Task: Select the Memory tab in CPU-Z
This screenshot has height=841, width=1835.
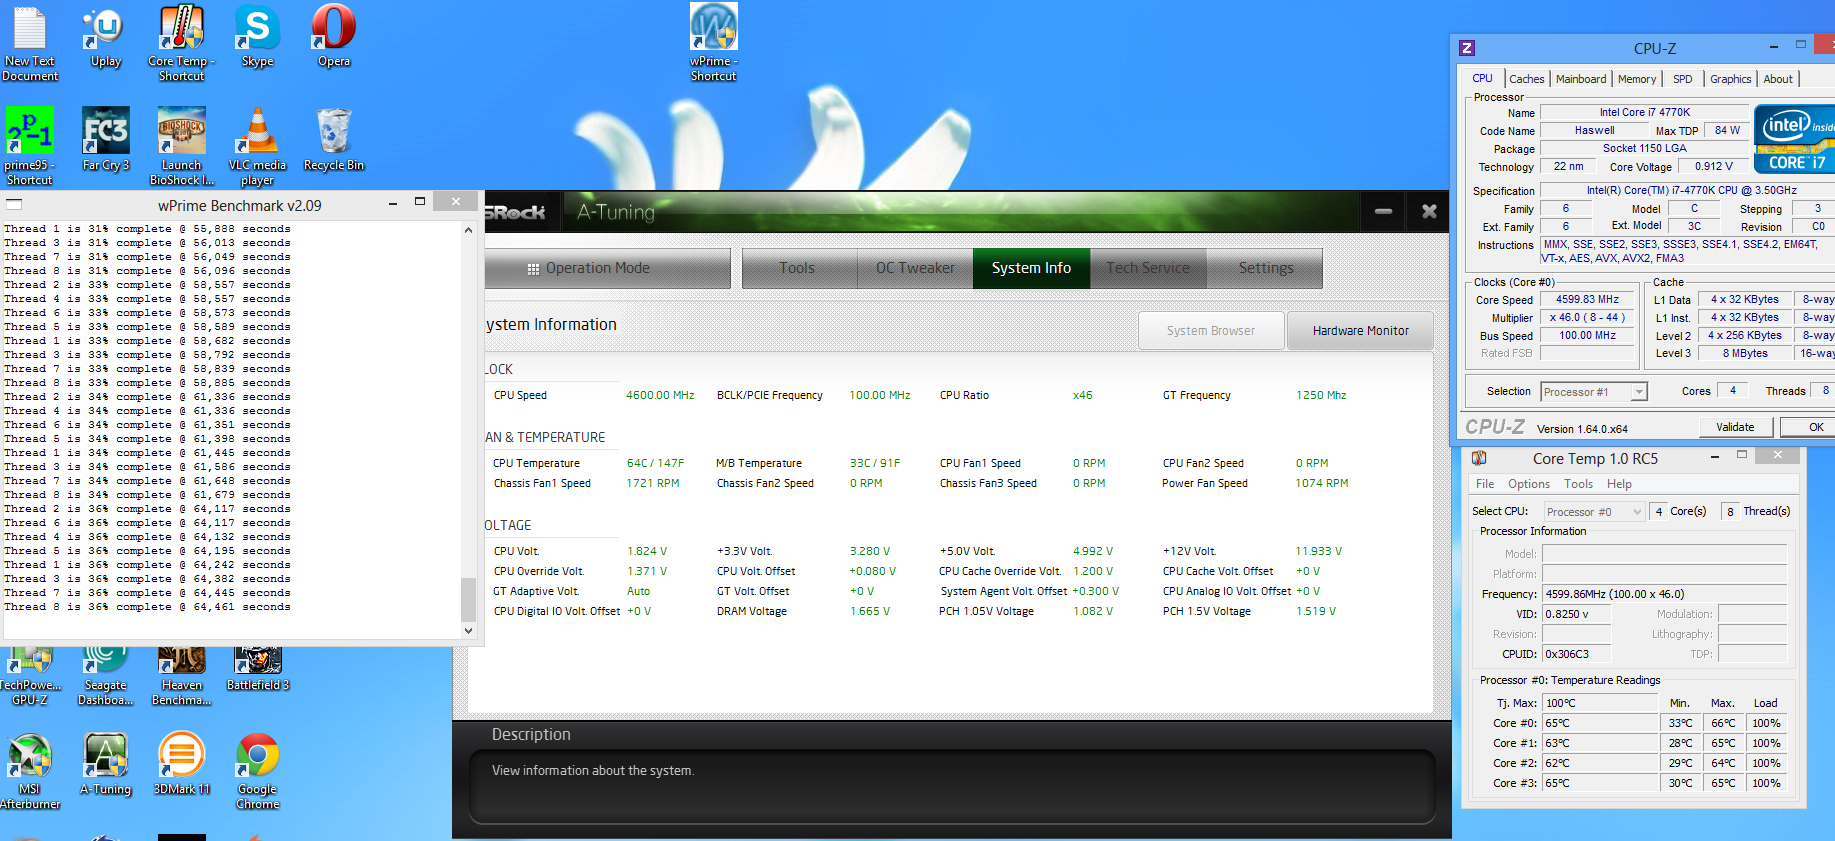Action: pos(1637,79)
